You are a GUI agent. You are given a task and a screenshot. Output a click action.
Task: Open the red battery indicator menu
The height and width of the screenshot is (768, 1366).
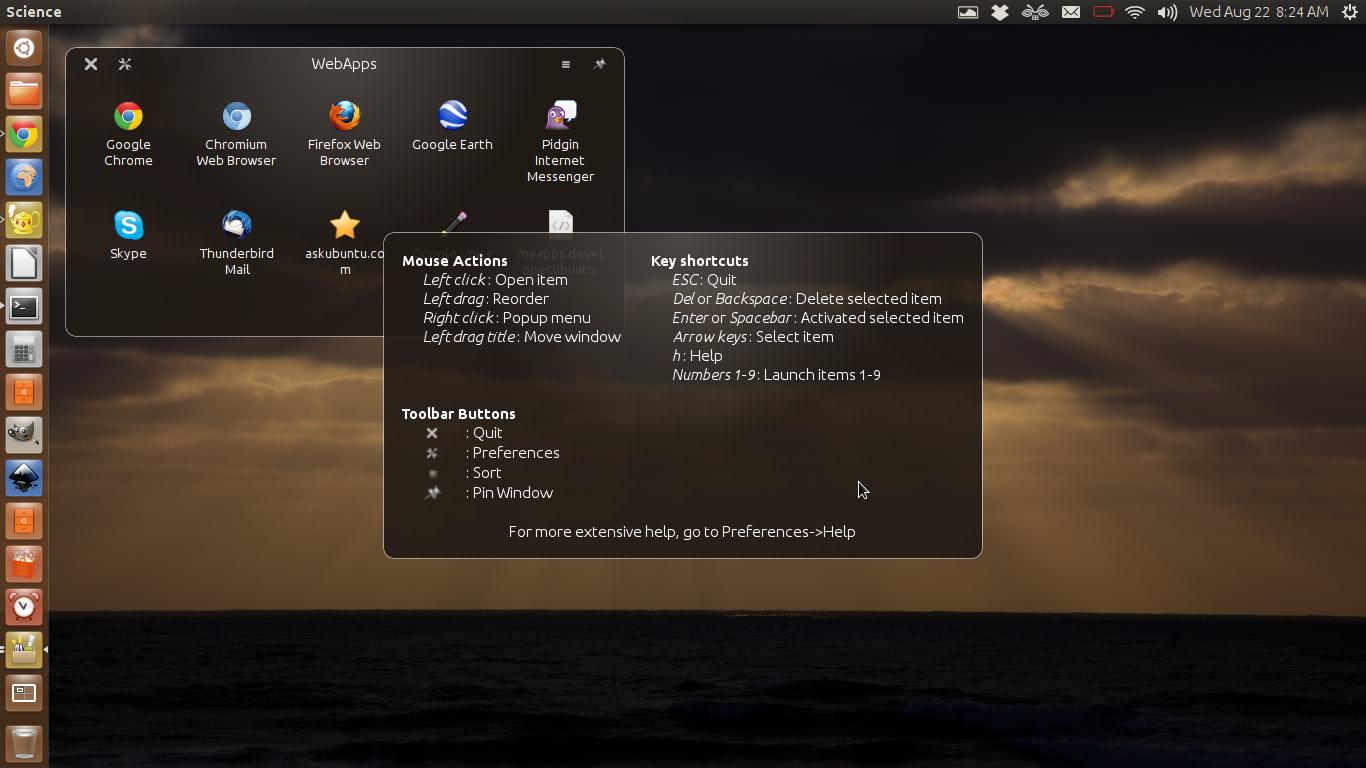[1103, 12]
